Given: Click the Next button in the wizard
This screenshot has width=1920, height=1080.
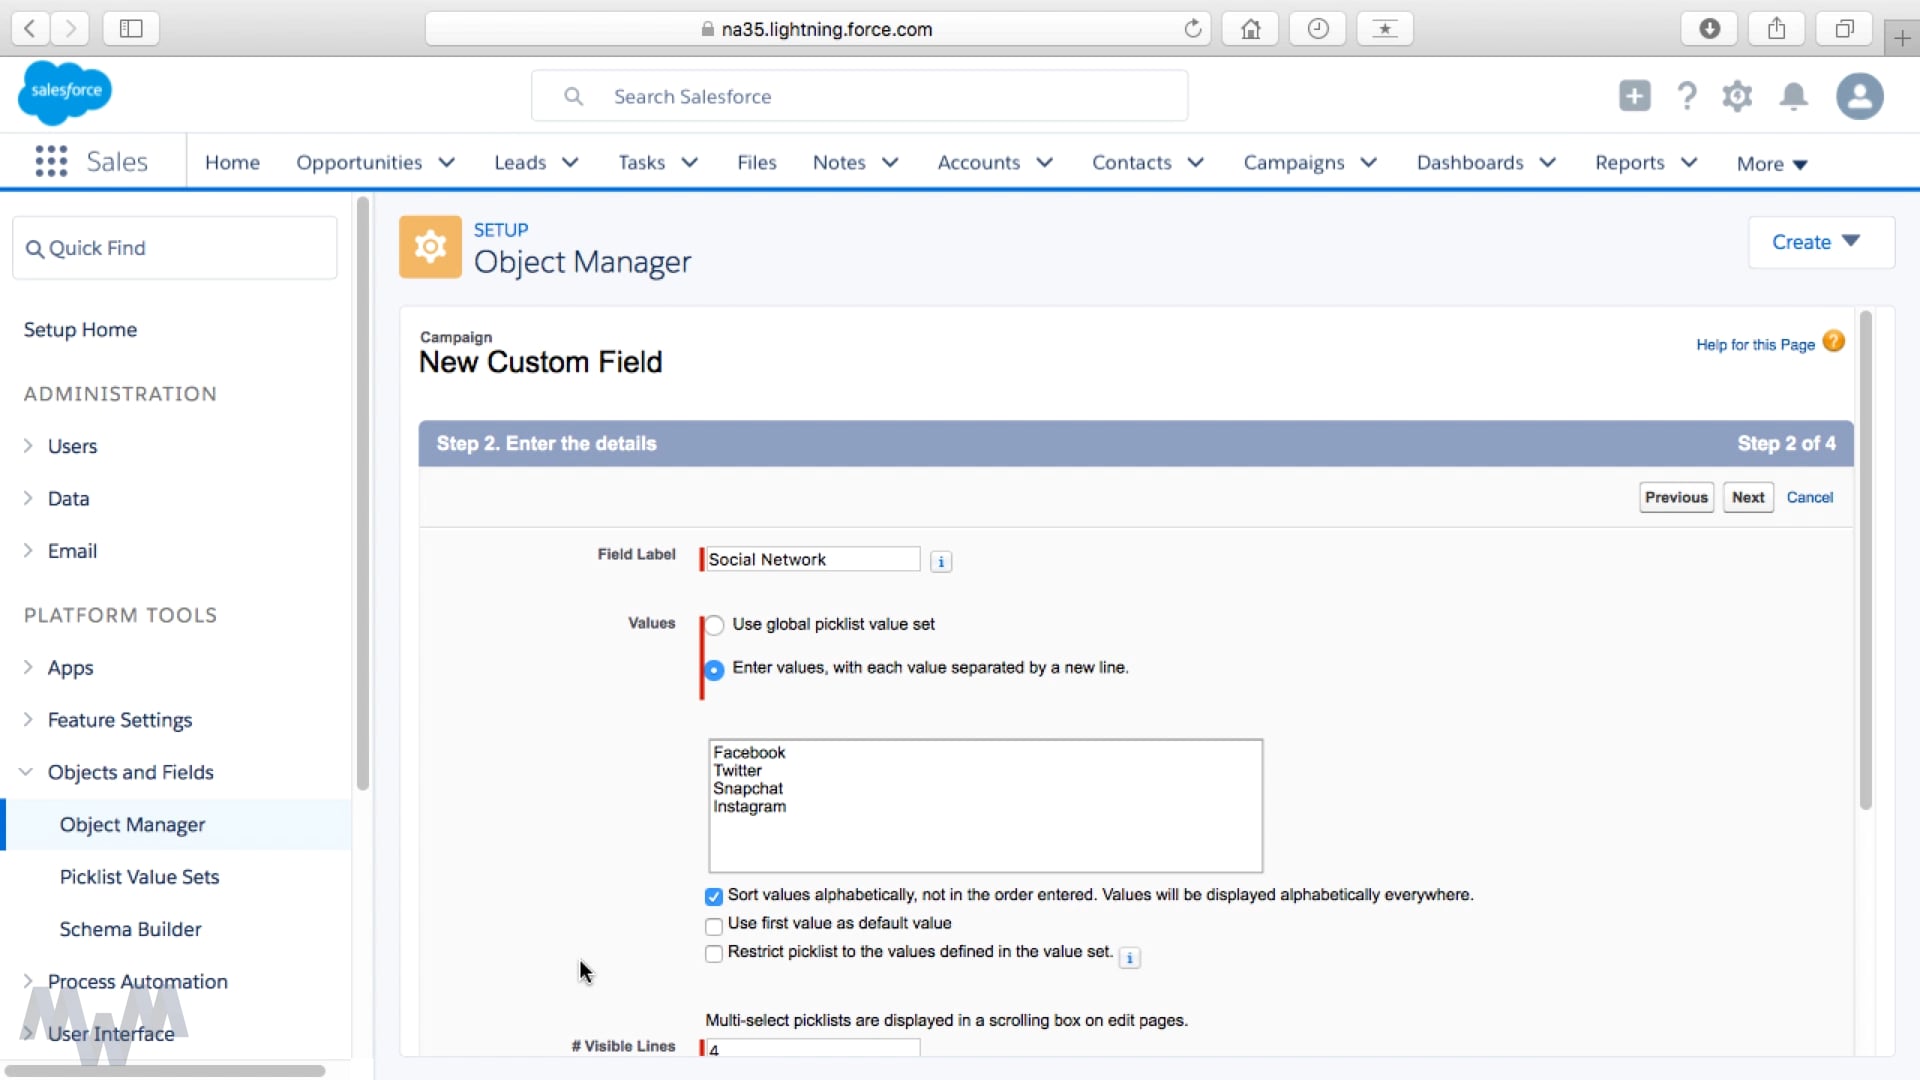Looking at the screenshot, I should coord(1749,497).
